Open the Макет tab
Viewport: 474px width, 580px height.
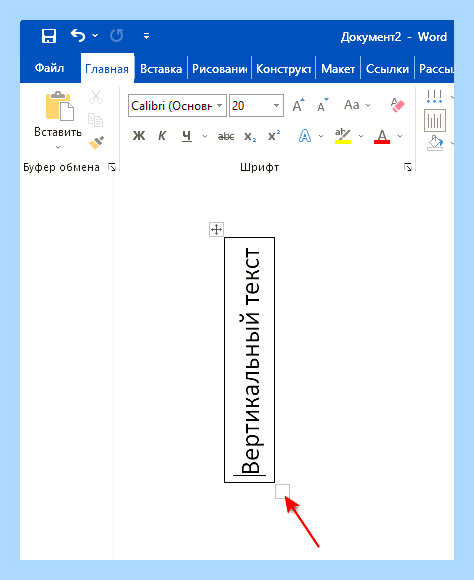pos(338,69)
